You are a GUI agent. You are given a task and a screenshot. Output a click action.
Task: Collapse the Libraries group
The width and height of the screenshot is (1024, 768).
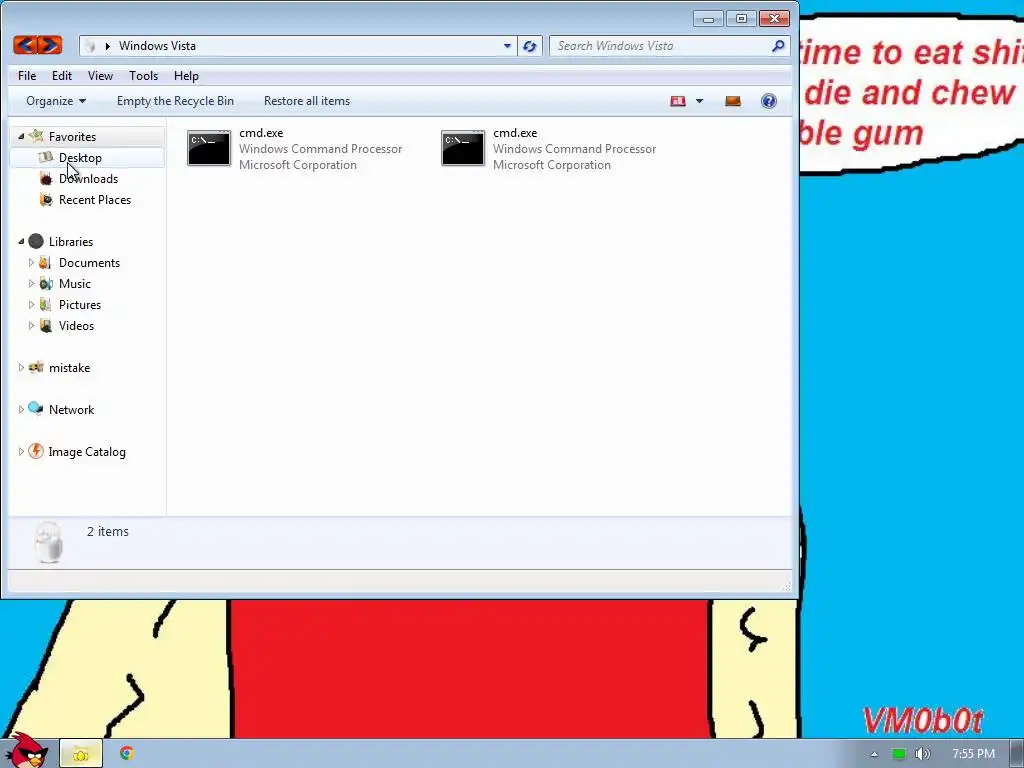21,242
